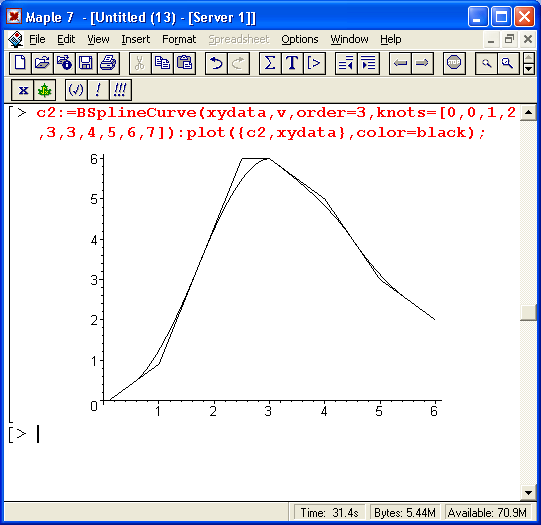Toggle the x math input mode button
This screenshot has width=541, height=525.
pos(23,90)
